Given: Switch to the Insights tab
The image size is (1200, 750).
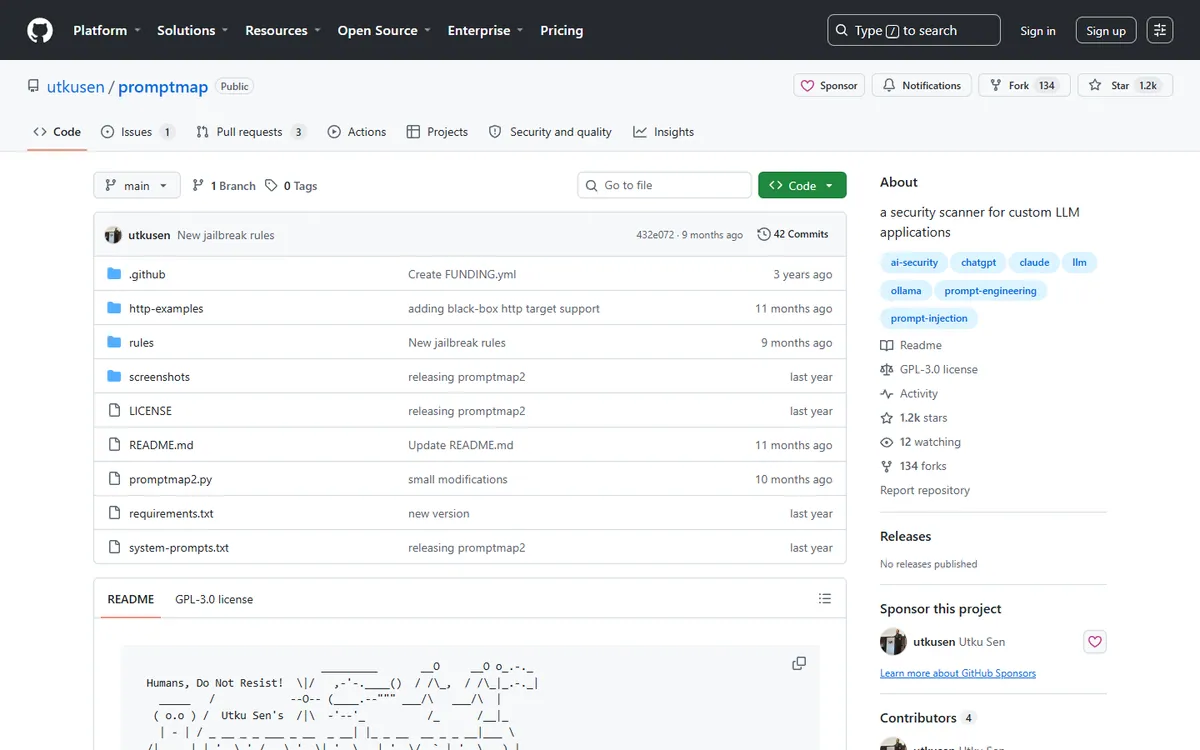Looking at the screenshot, I should [664, 132].
